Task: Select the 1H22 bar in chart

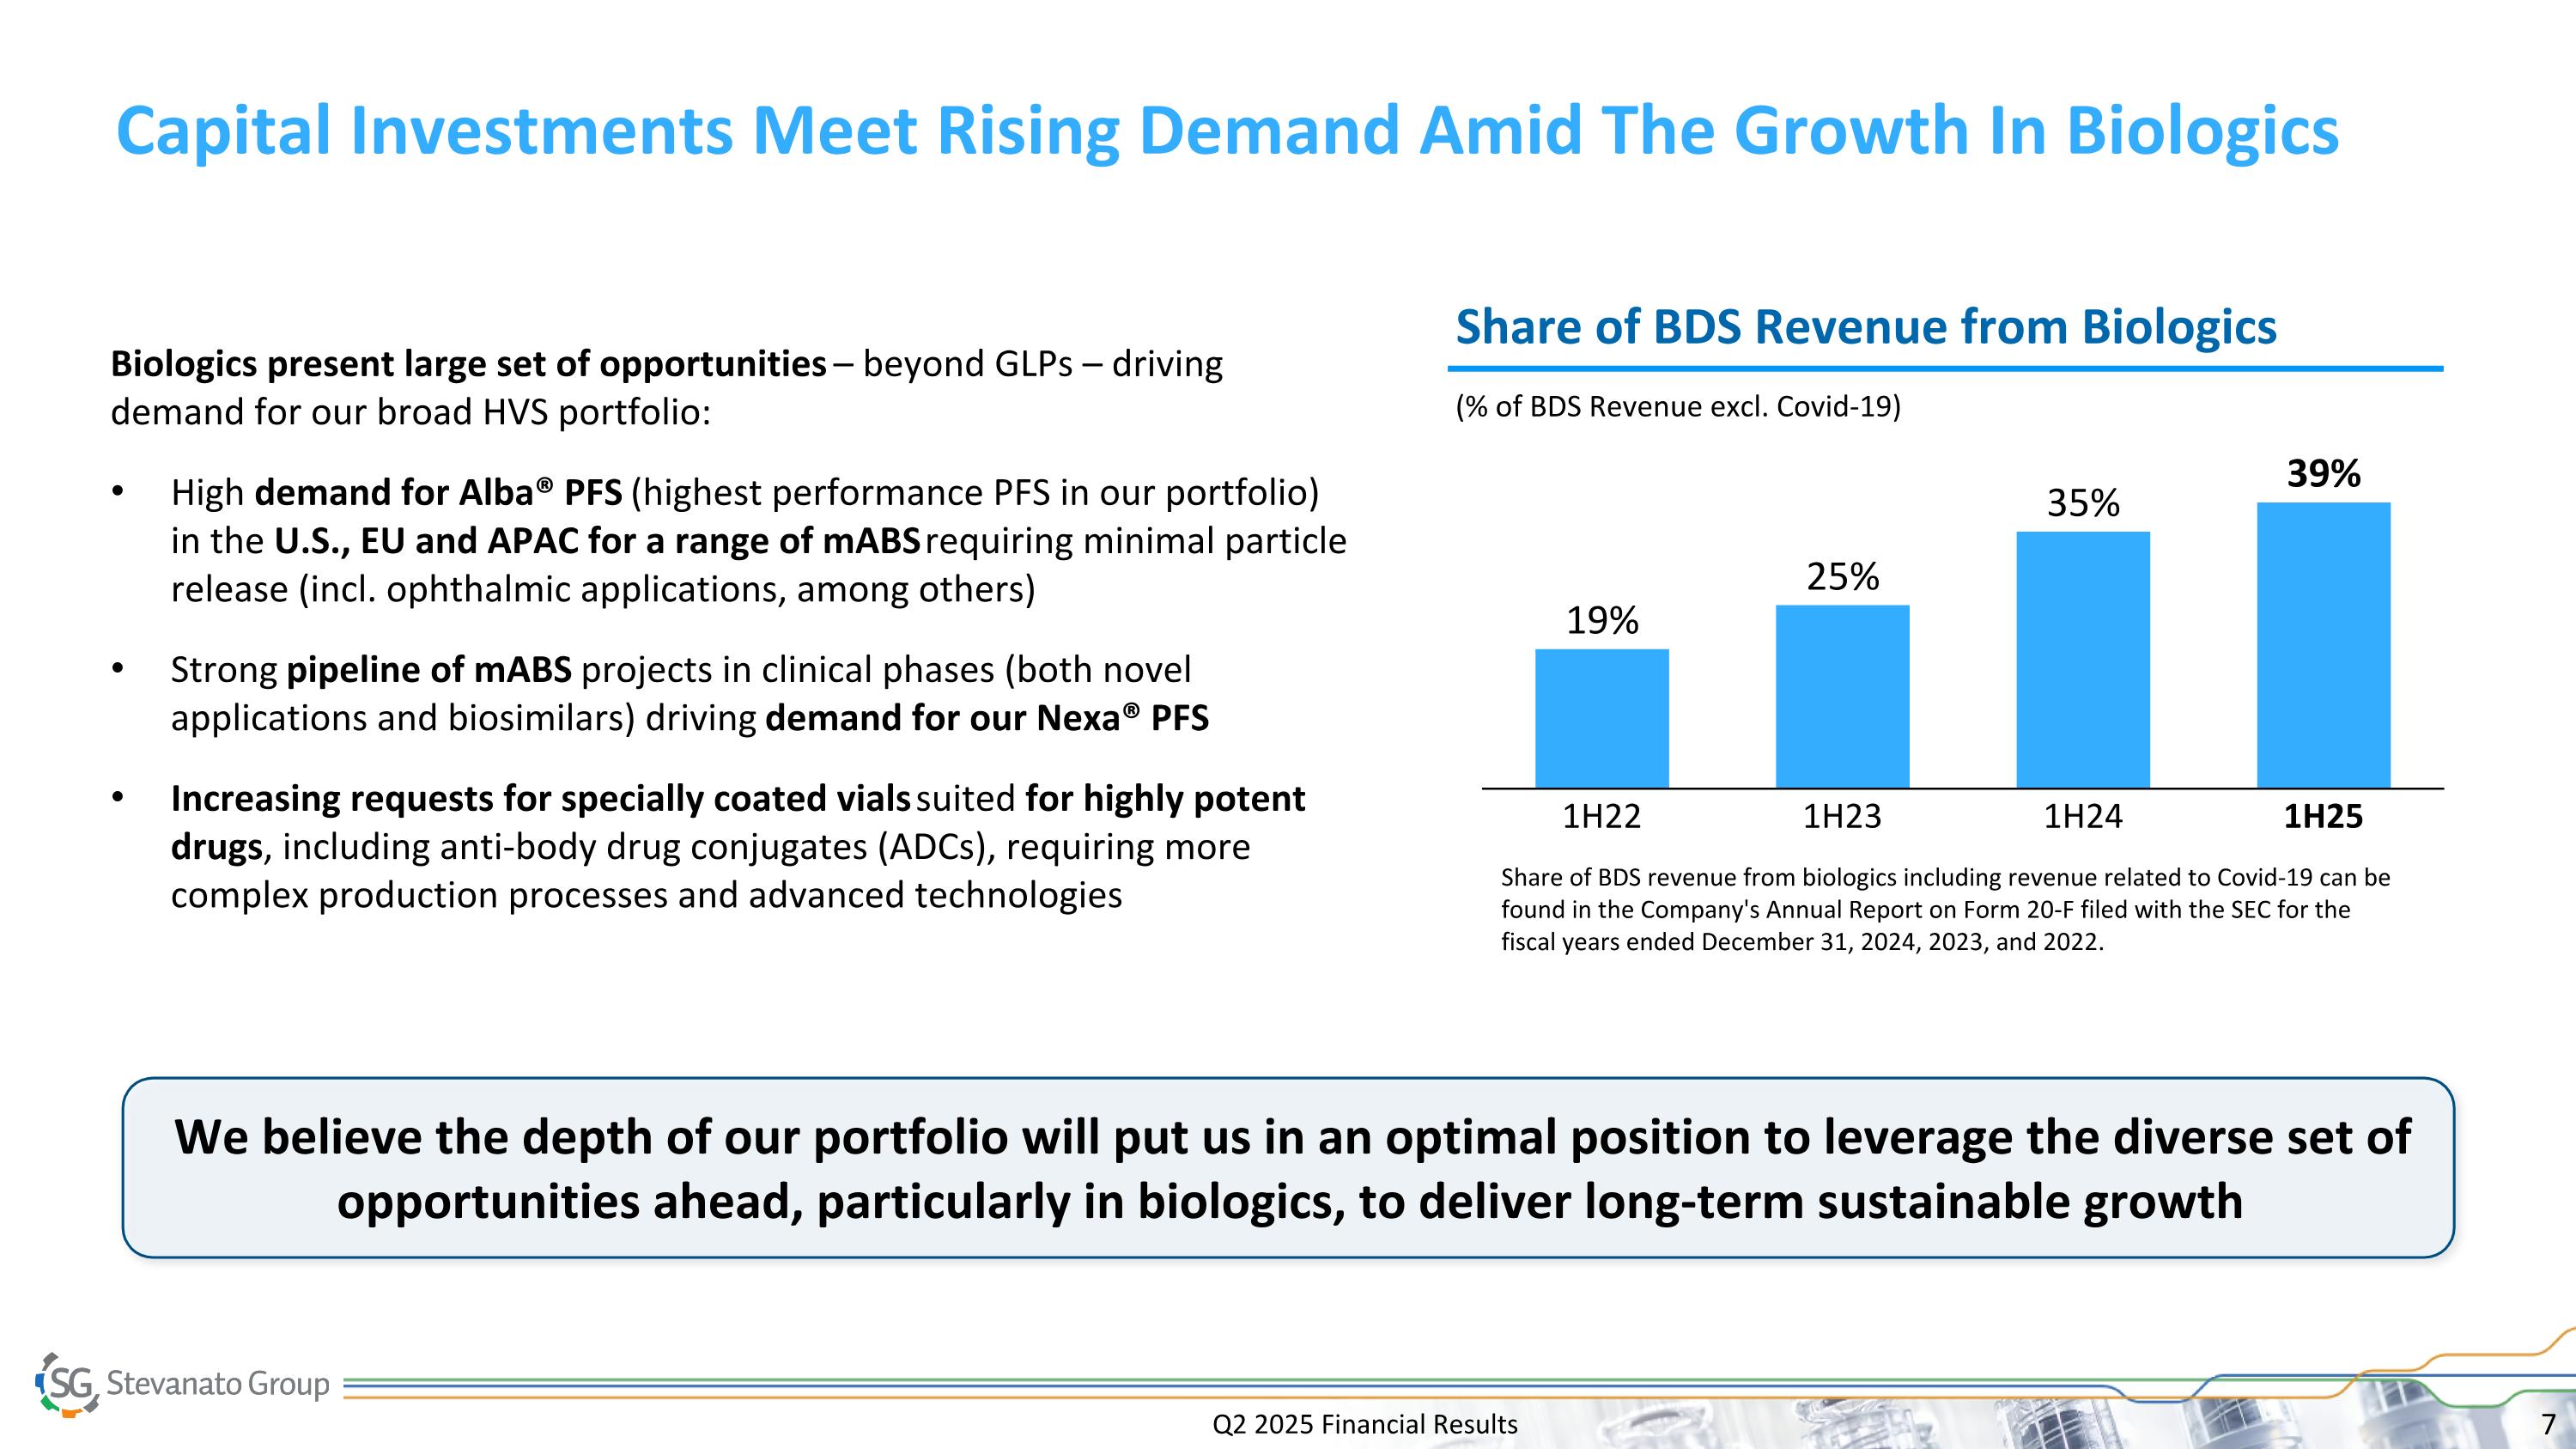Action: click(1601, 718)
